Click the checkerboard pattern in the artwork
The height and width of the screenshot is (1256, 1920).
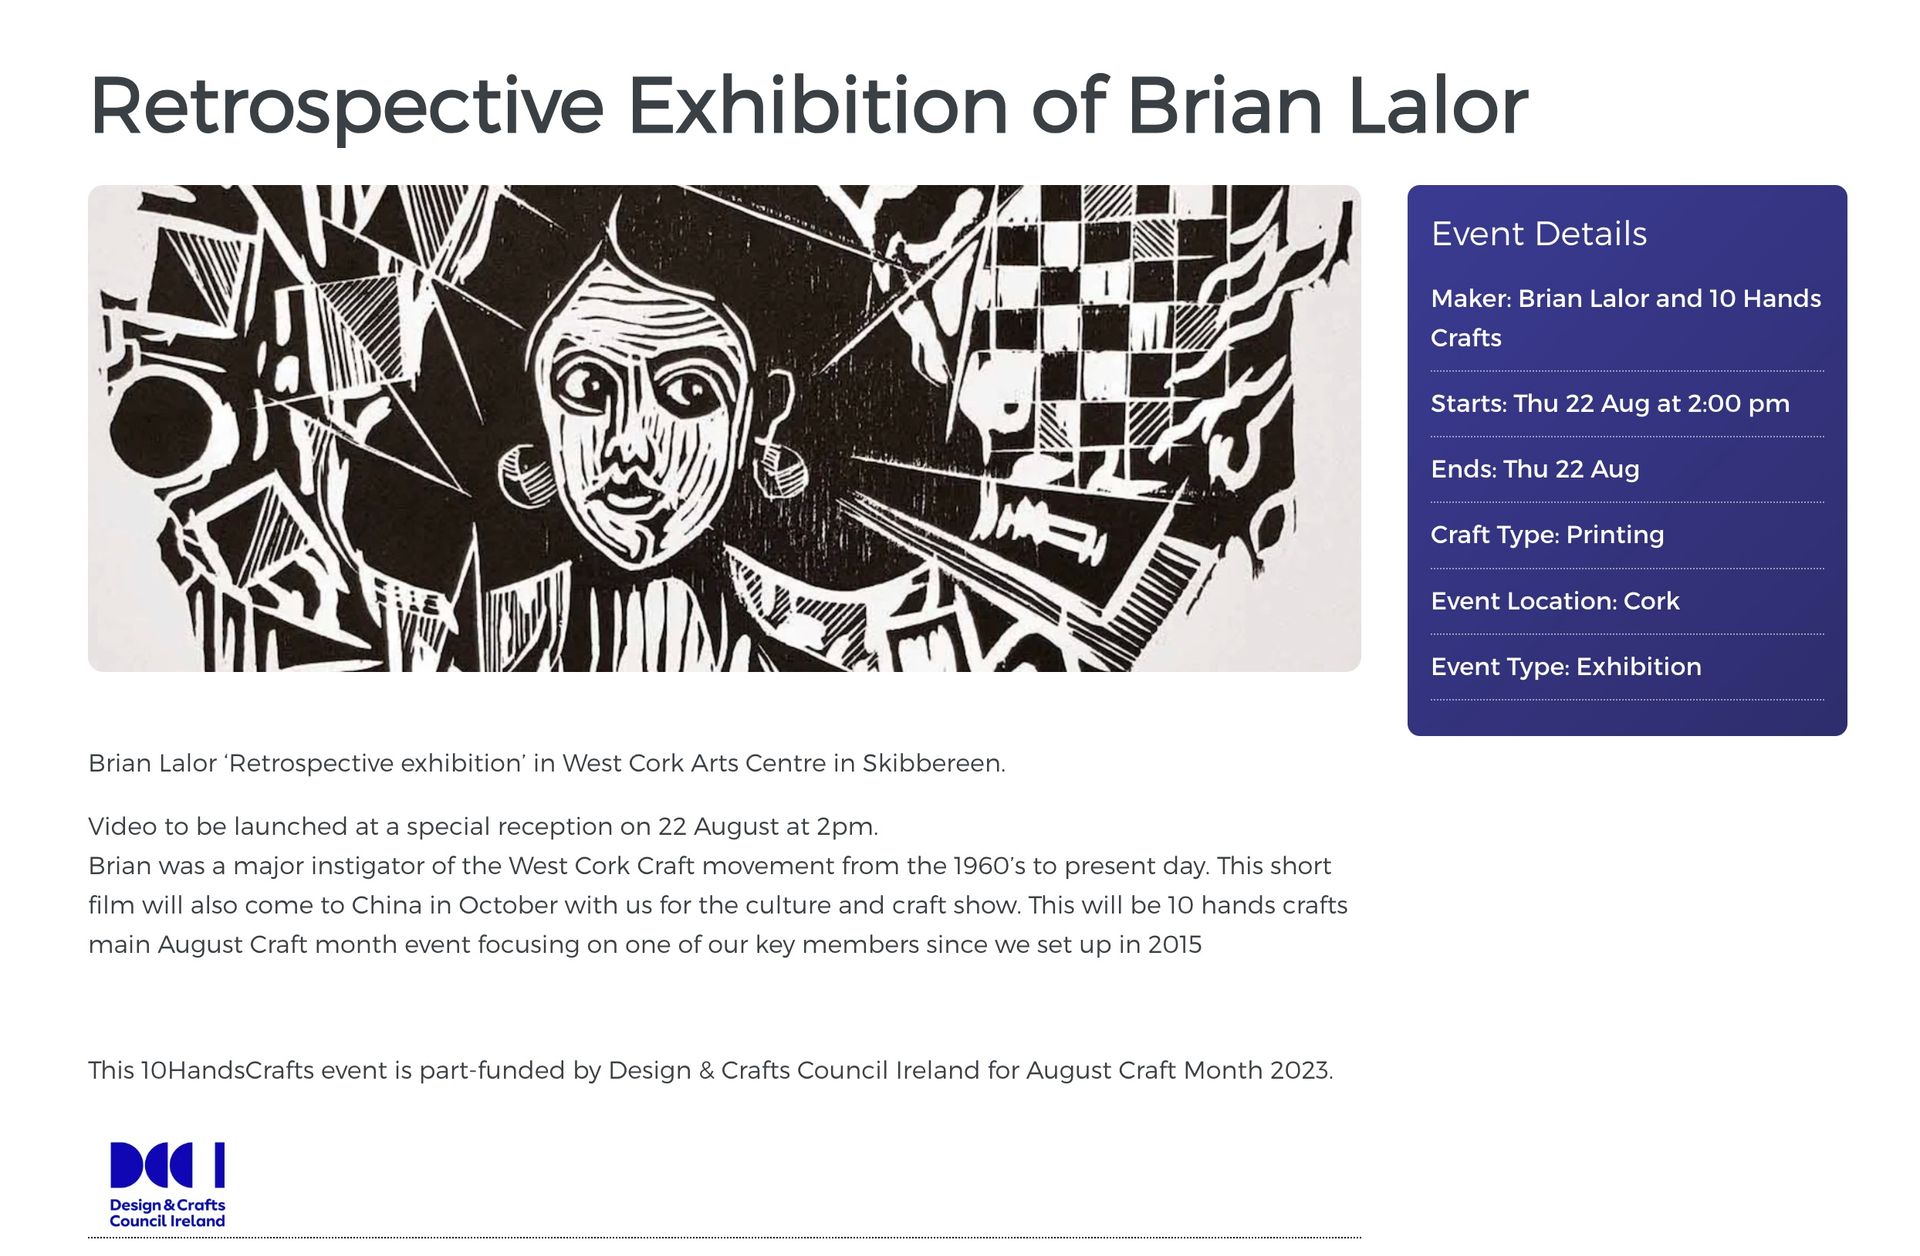pyautogui.click(x=1085, y=320)
